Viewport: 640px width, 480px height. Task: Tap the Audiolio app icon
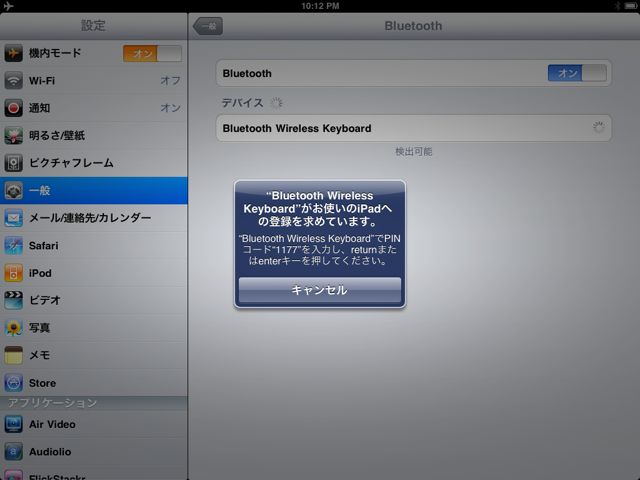13,452
